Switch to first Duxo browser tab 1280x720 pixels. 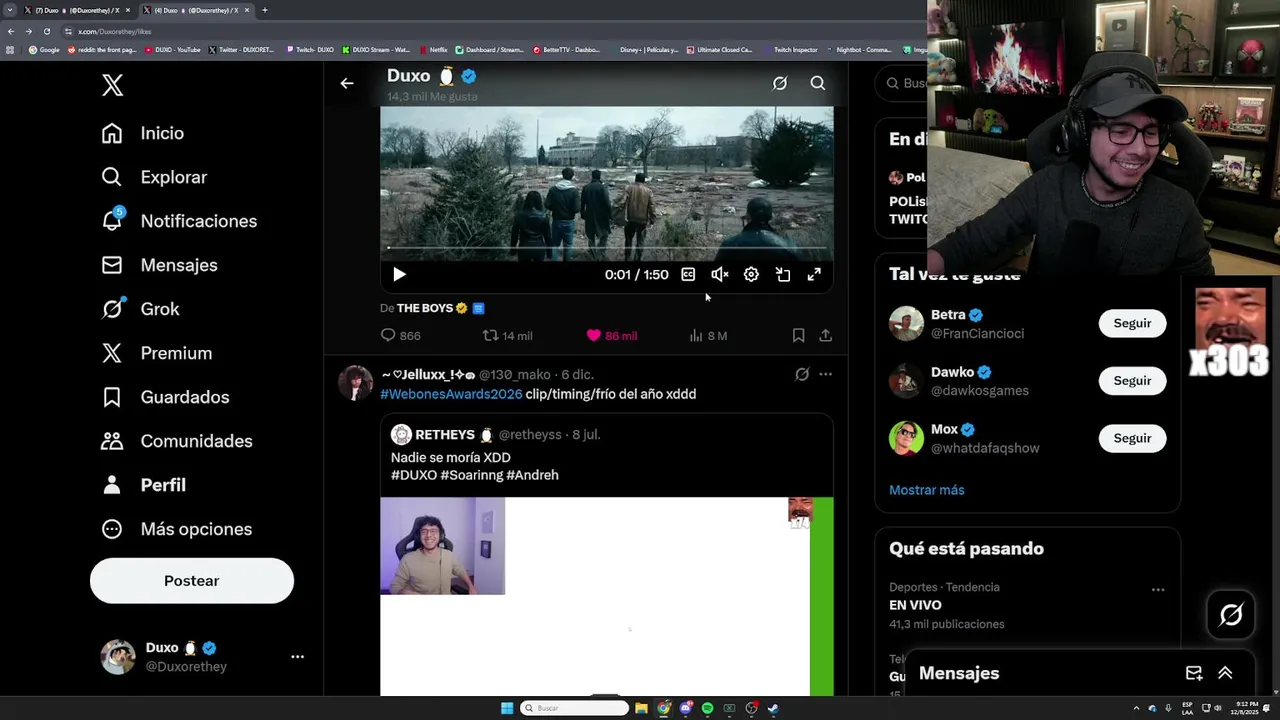77,10
